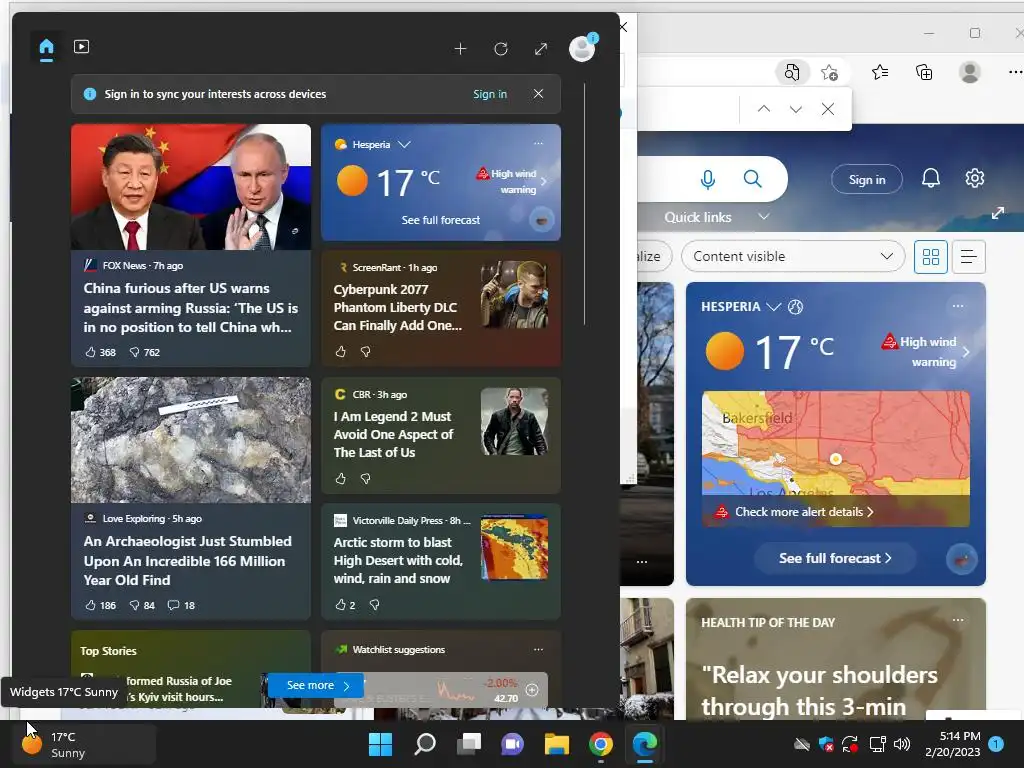
Task: Open page settings gear on Edge new tab
Action: [974, 178]
